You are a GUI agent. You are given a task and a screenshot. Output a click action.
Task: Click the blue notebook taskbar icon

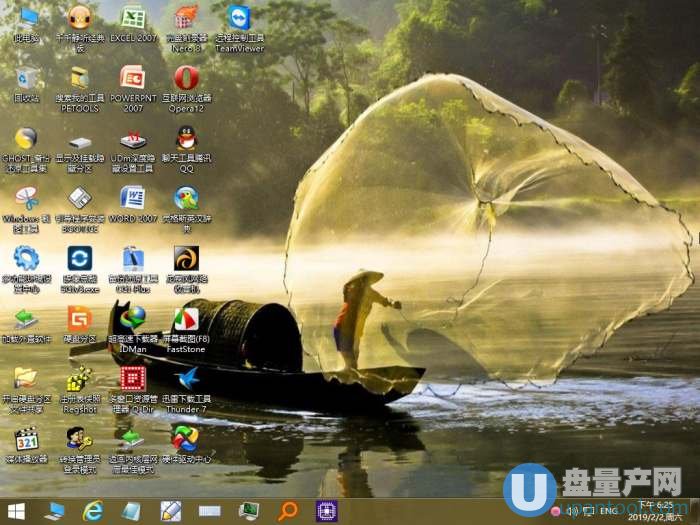point(132,512)
